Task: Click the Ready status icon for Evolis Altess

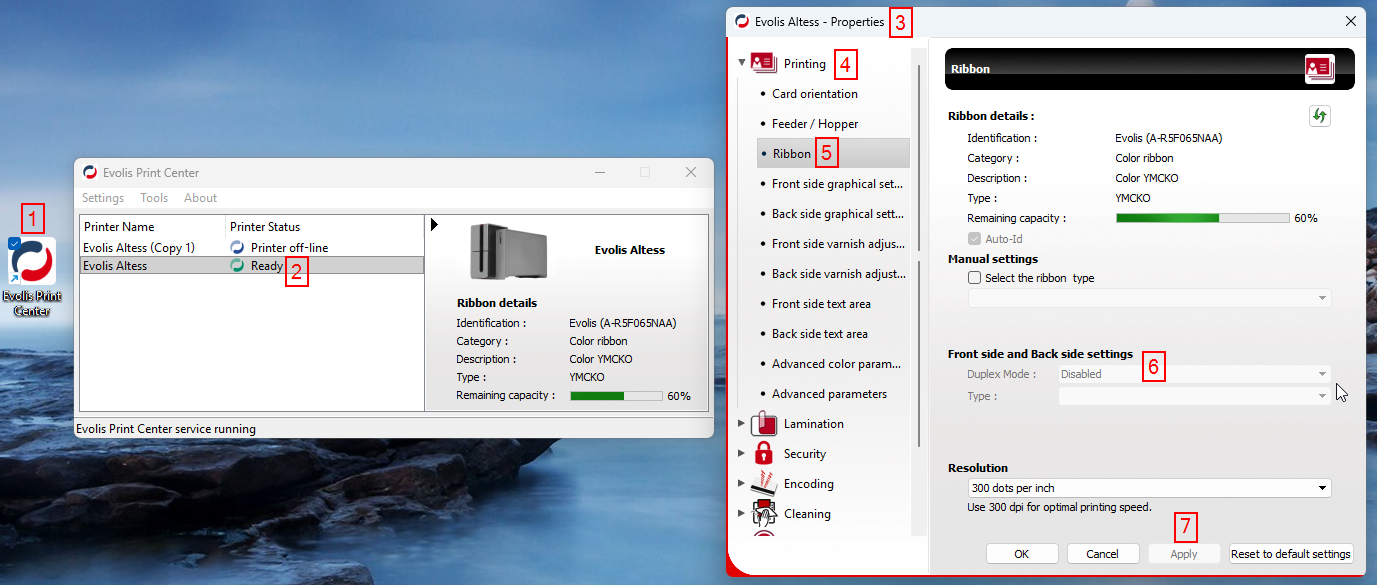Action: coord(237,266)
